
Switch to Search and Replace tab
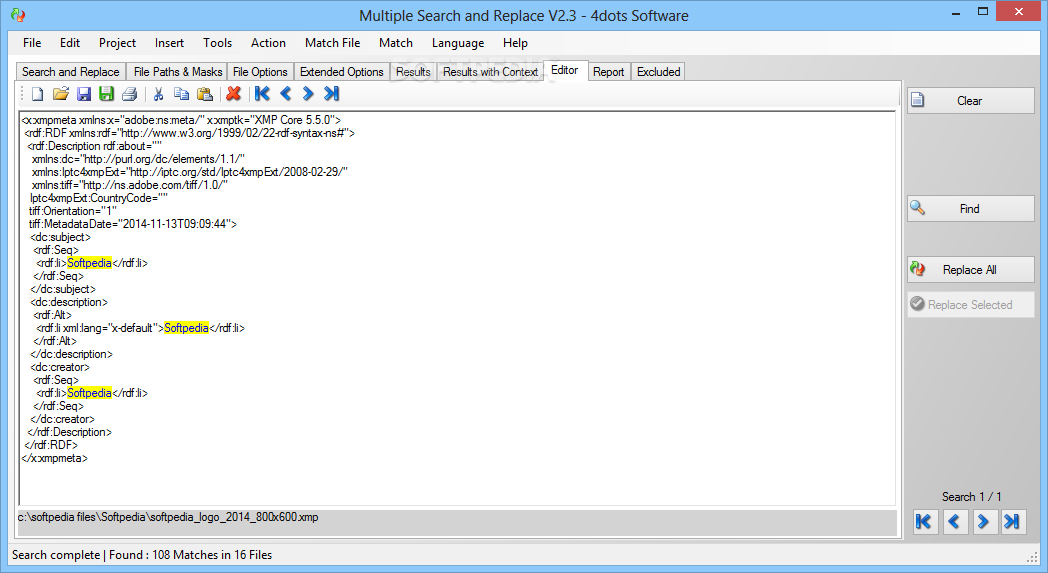tap(71, 72)
